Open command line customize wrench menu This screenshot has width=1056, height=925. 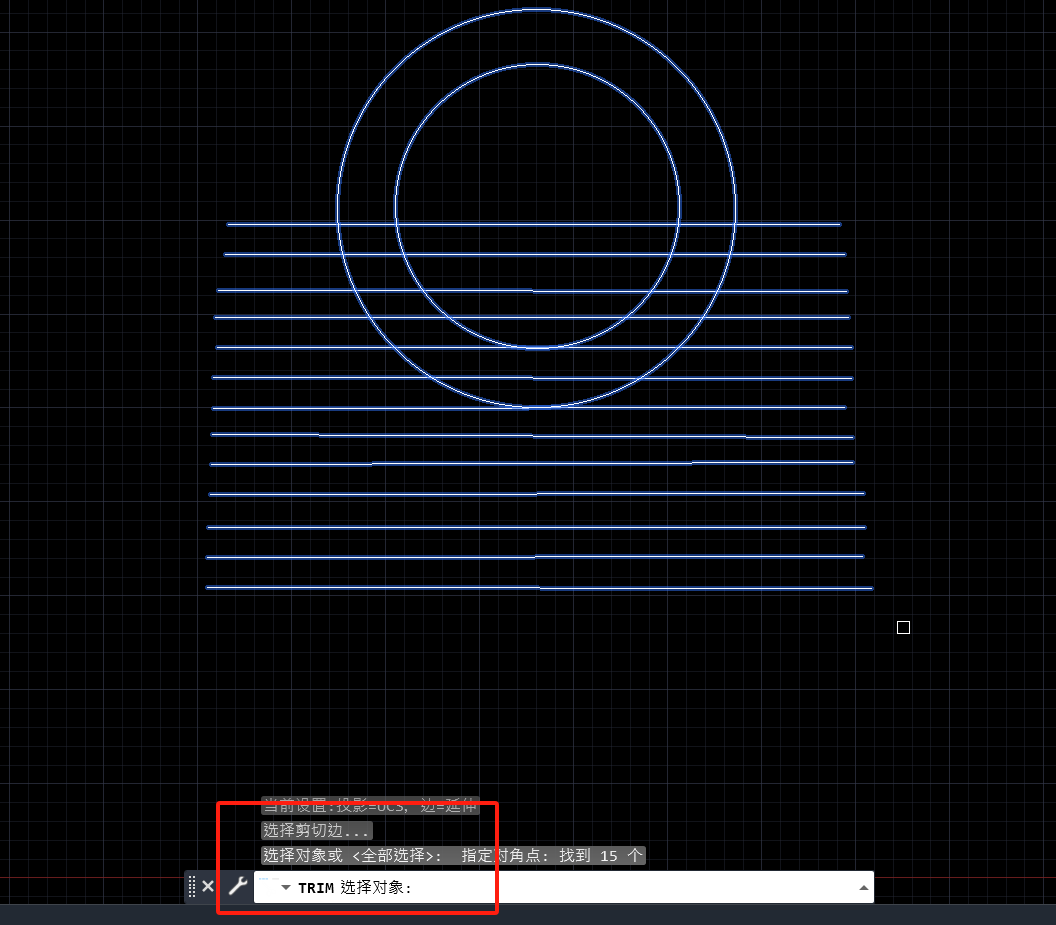238,886
